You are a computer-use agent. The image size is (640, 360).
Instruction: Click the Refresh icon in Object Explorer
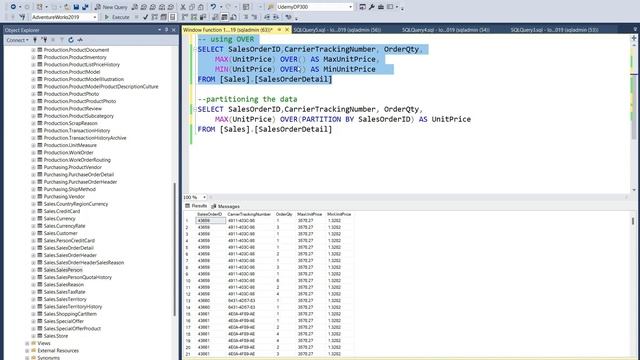(71, 40)
